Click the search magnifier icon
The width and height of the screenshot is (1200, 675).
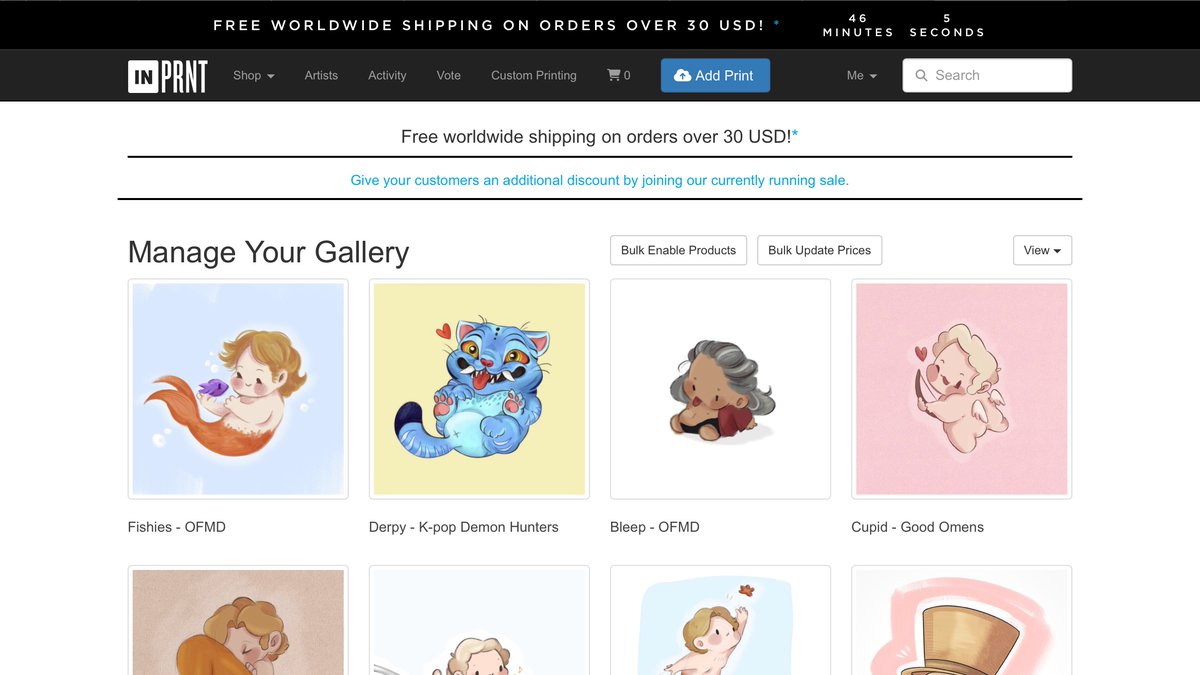920,75
